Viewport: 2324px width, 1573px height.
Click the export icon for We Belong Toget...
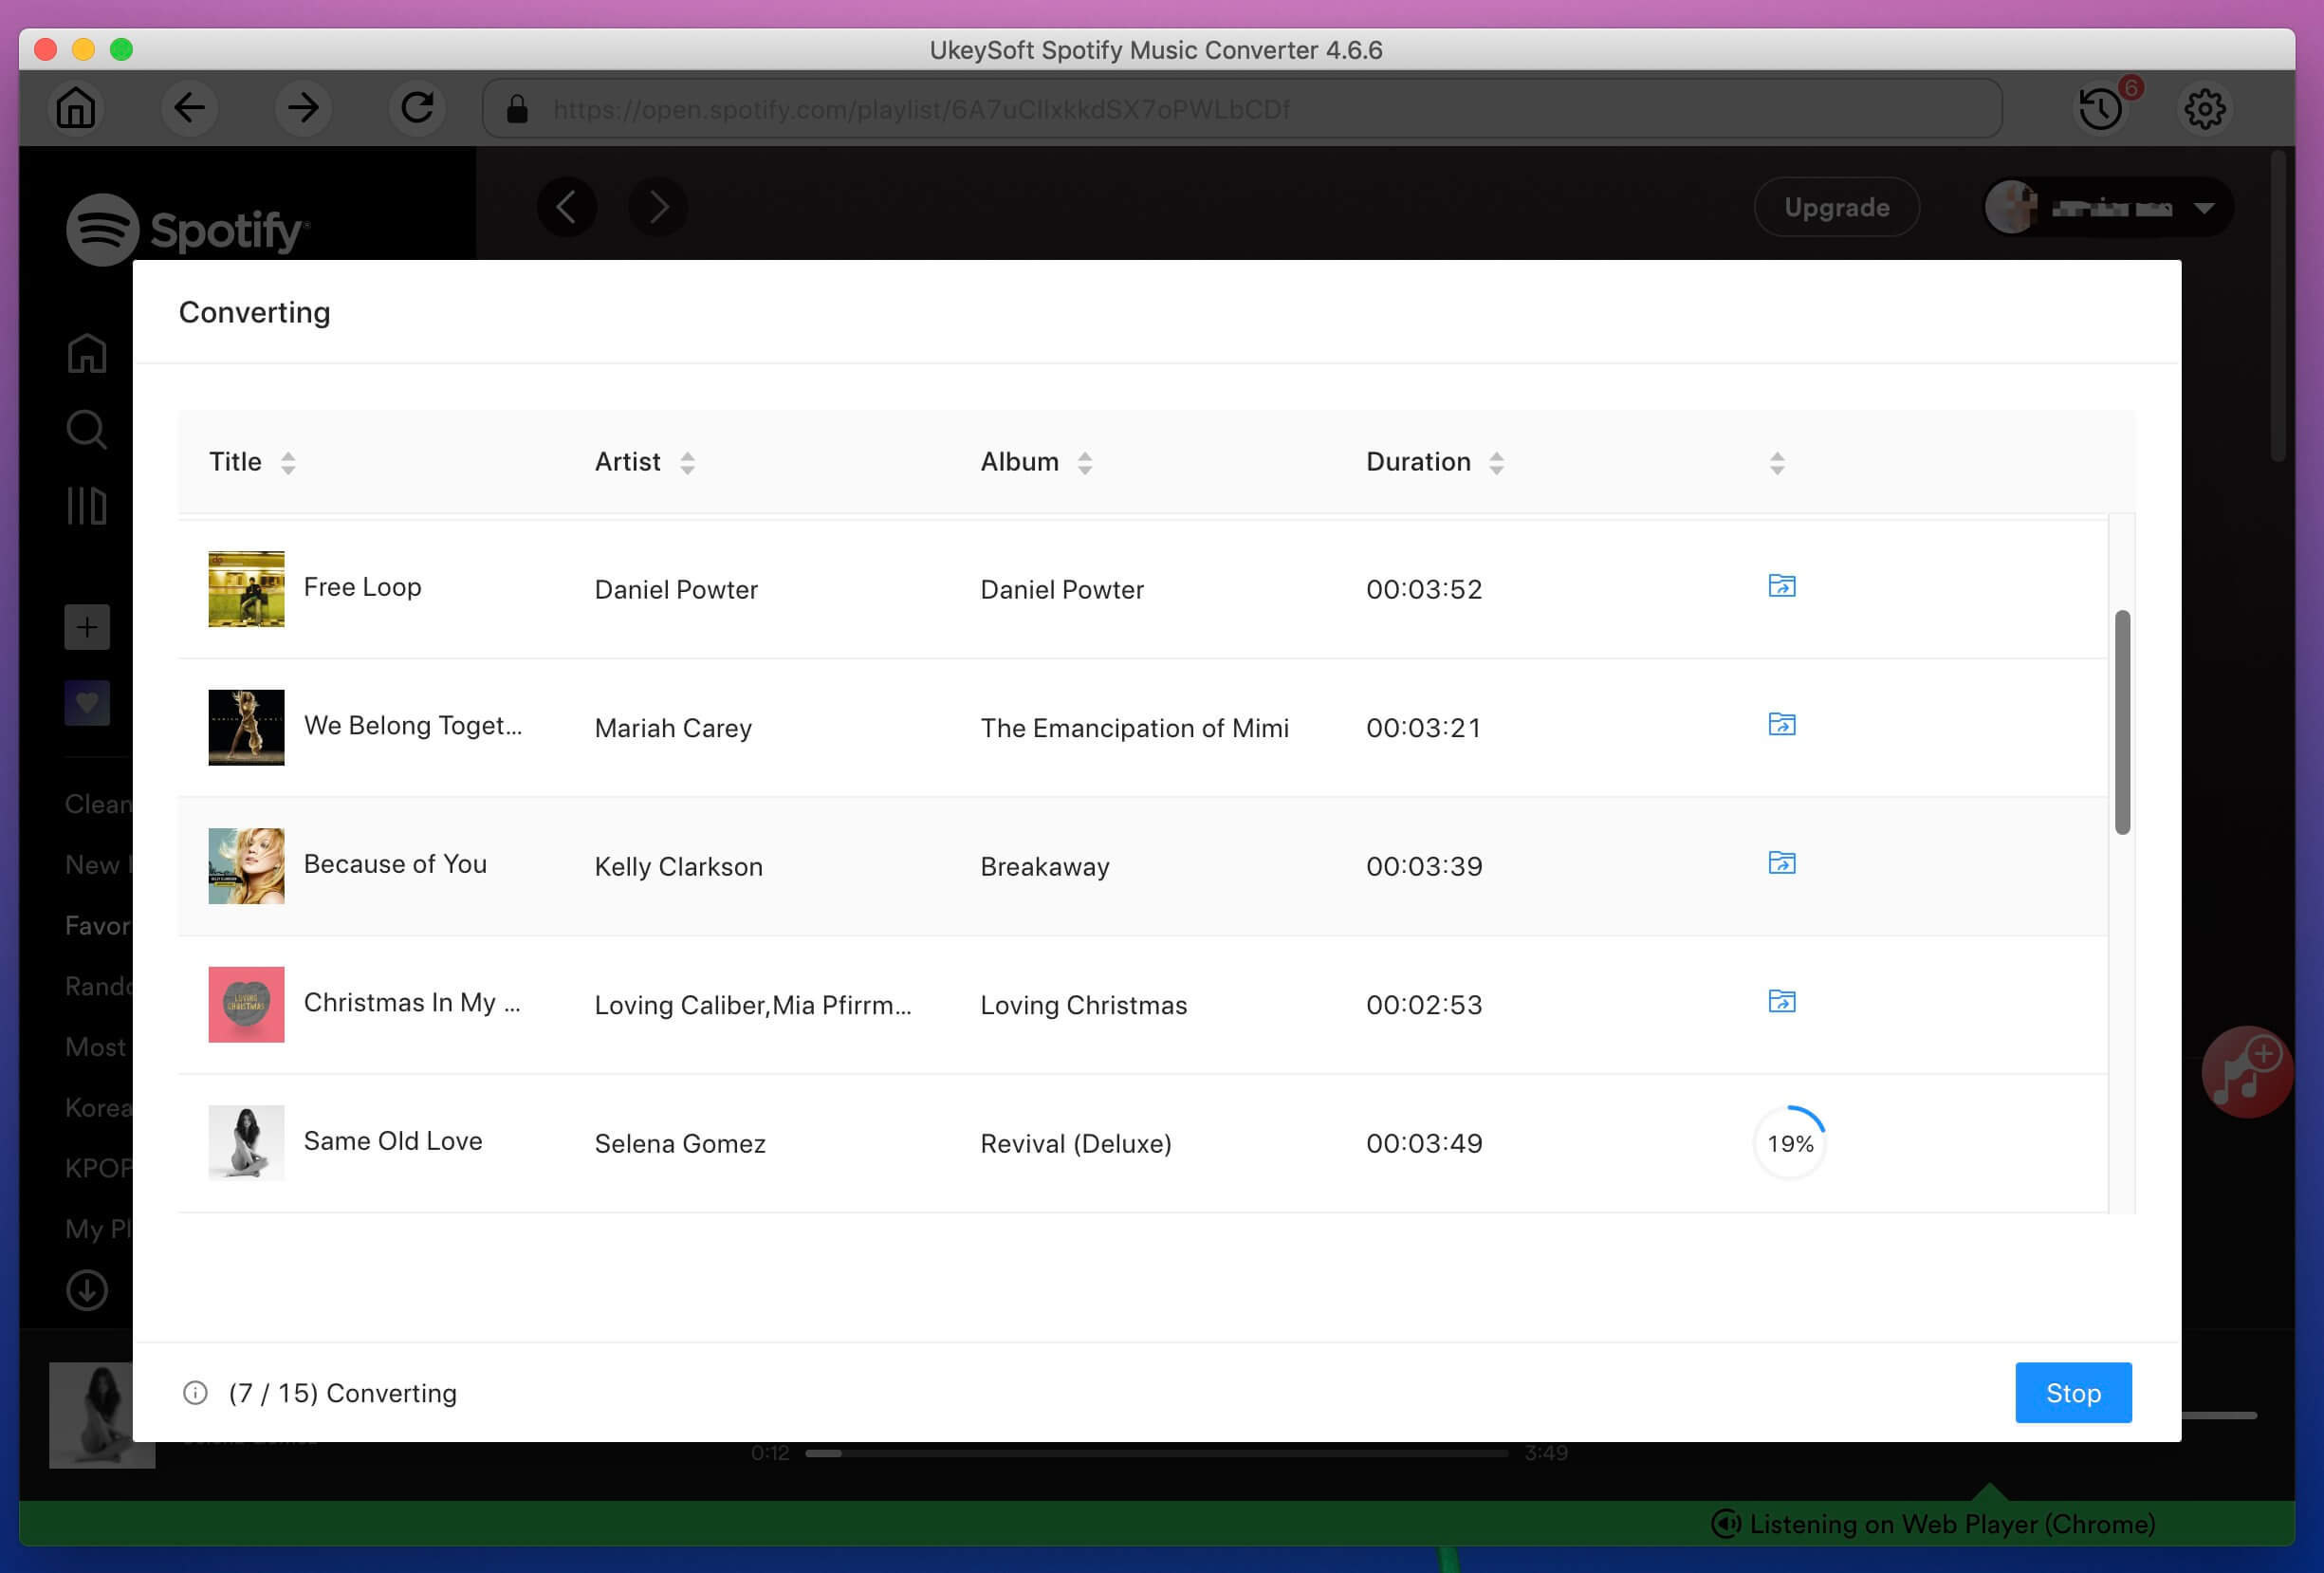(1780, 723)
